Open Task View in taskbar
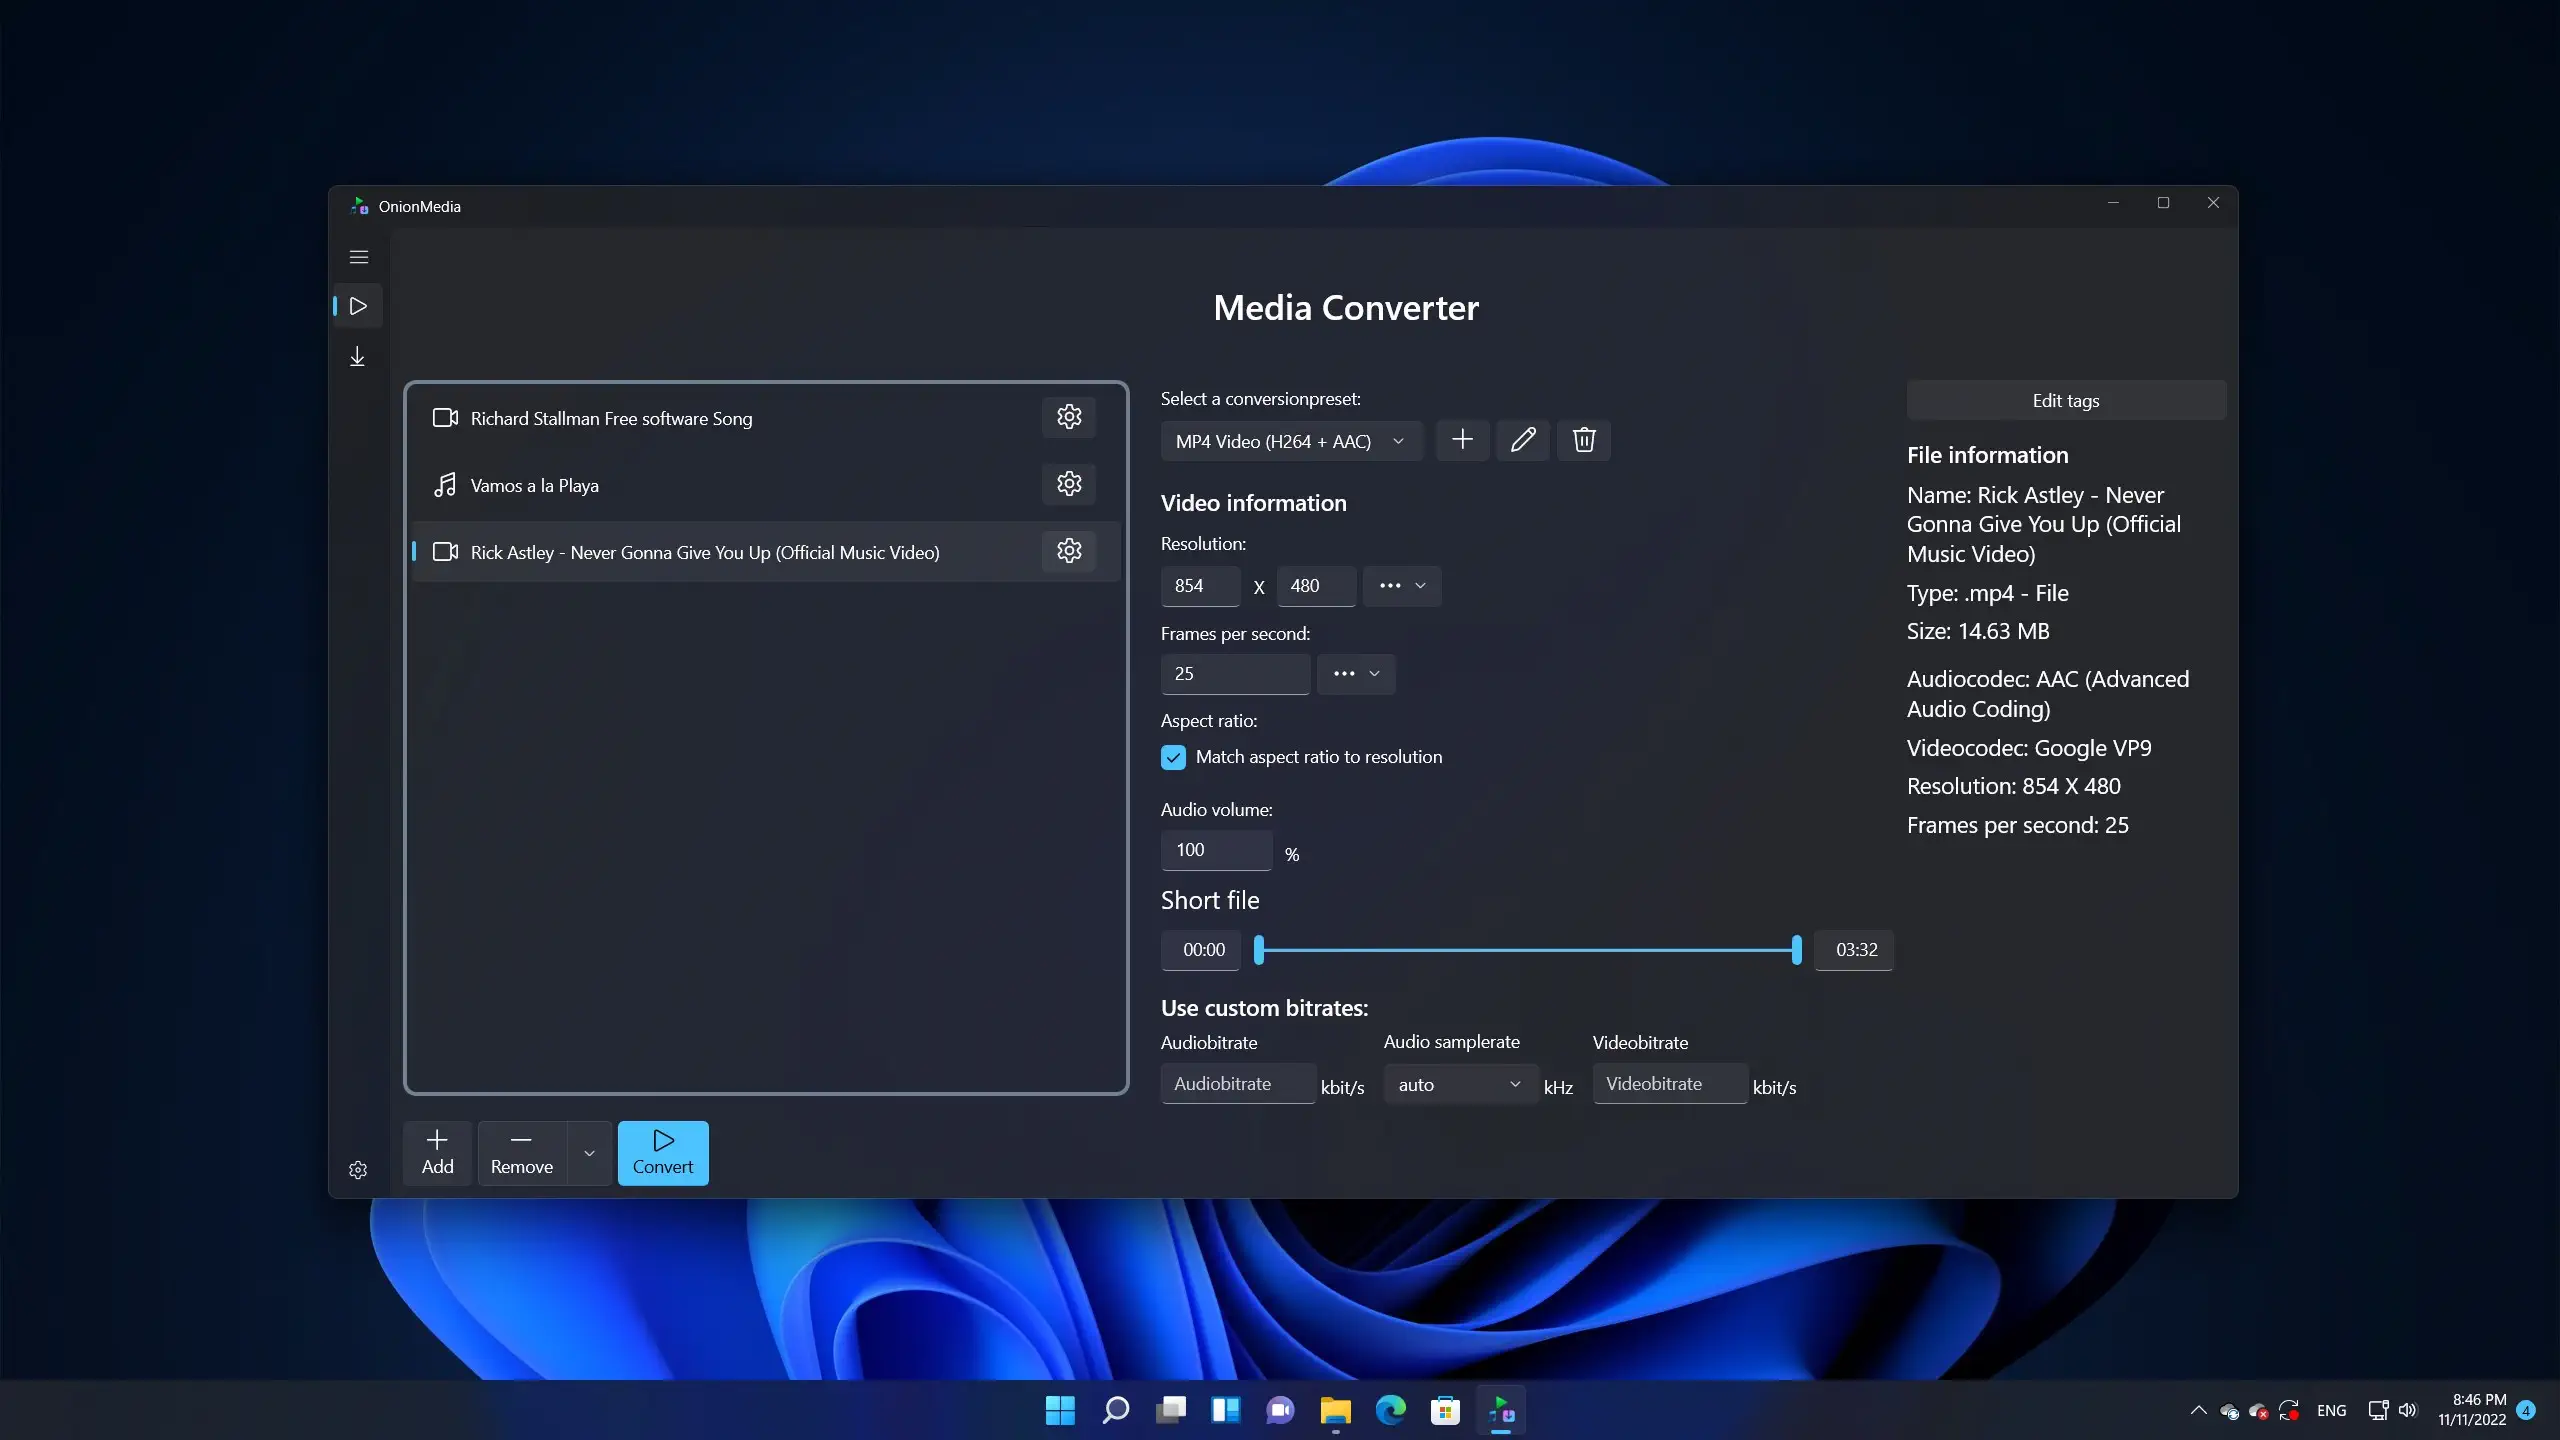 (x=1170, y=1410)
